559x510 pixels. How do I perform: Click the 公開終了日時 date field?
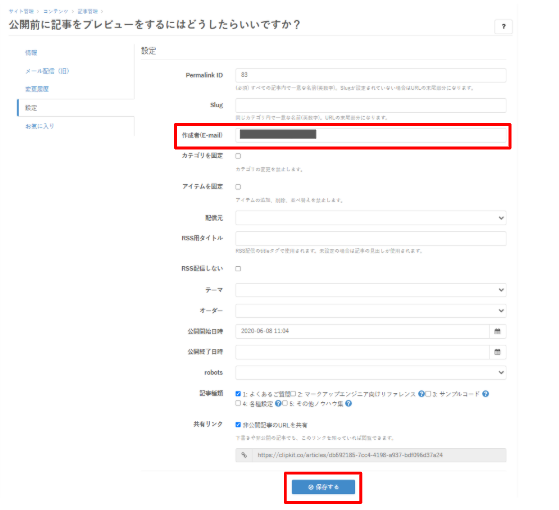coord(362,352)
